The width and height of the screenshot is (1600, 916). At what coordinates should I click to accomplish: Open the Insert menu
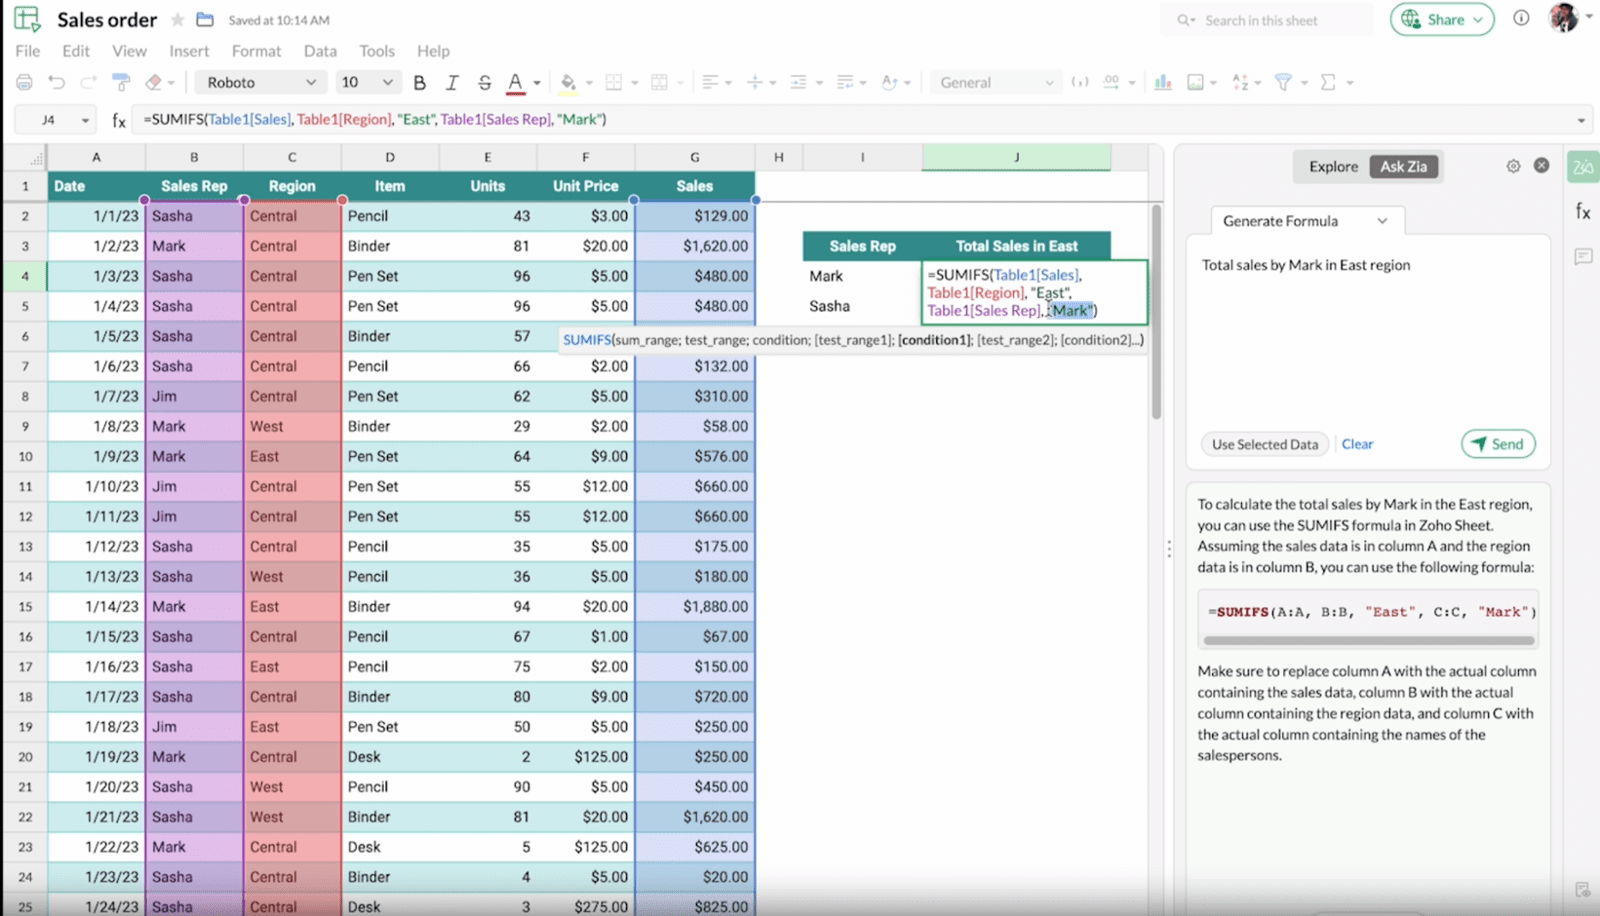(189, 51)
